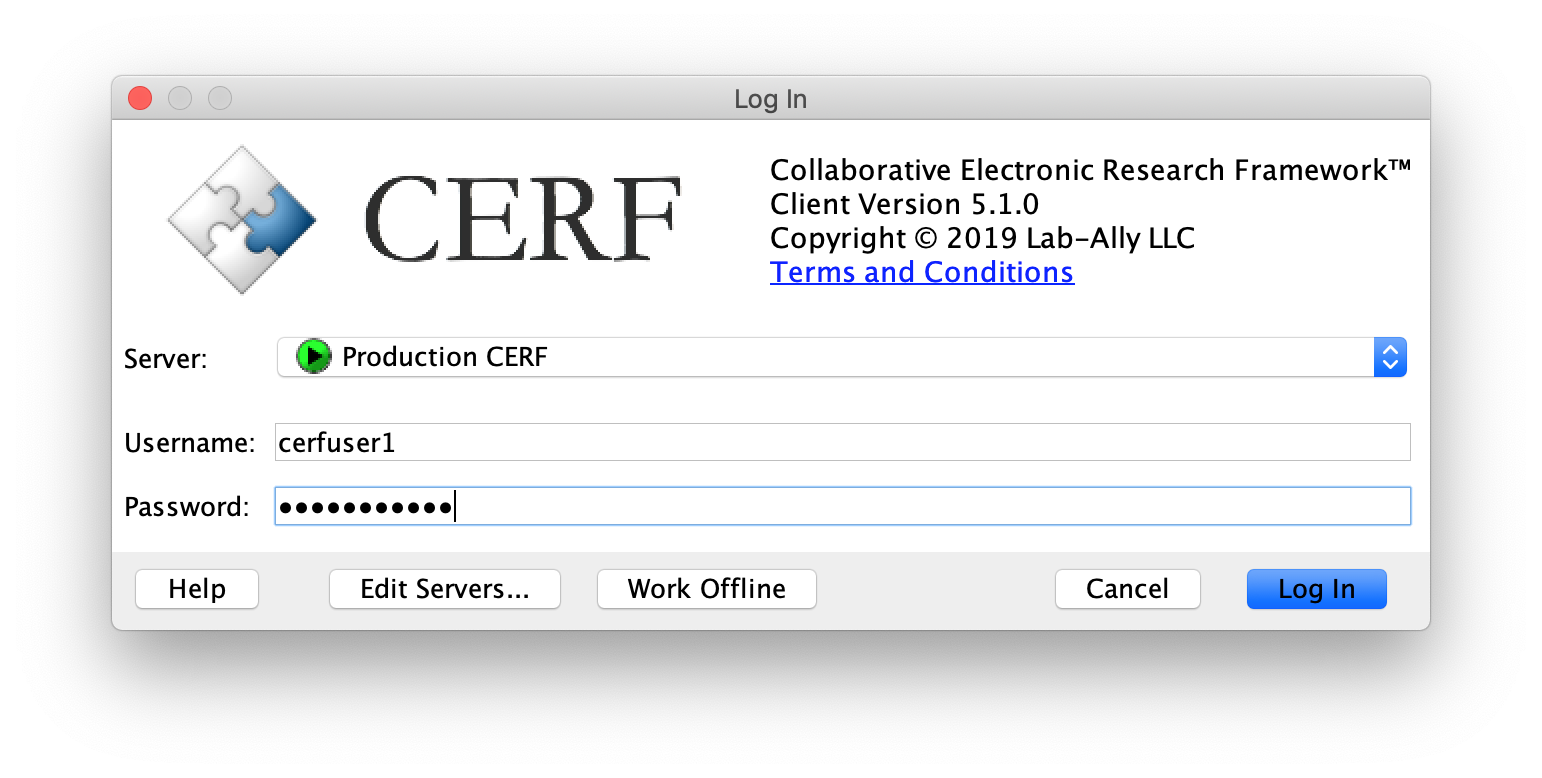Click the Log In title bar text

[x=770, y=98]
